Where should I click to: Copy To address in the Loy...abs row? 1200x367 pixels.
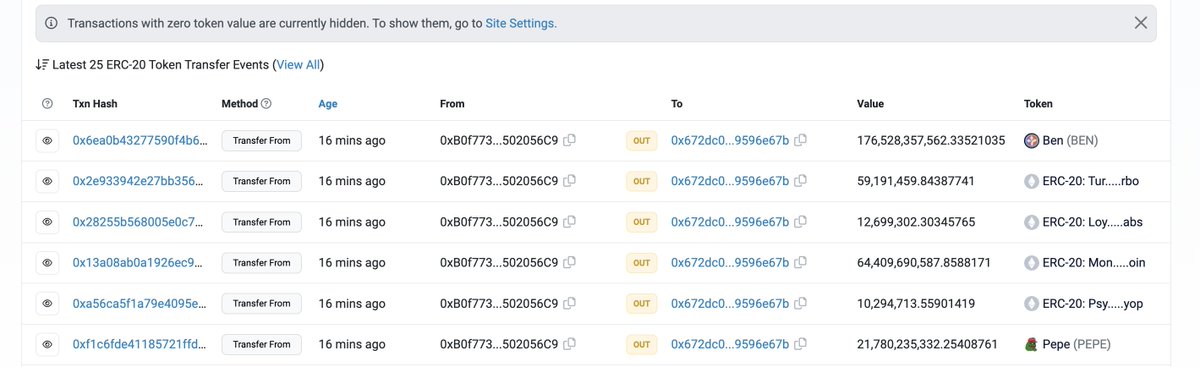coord(801,222)
